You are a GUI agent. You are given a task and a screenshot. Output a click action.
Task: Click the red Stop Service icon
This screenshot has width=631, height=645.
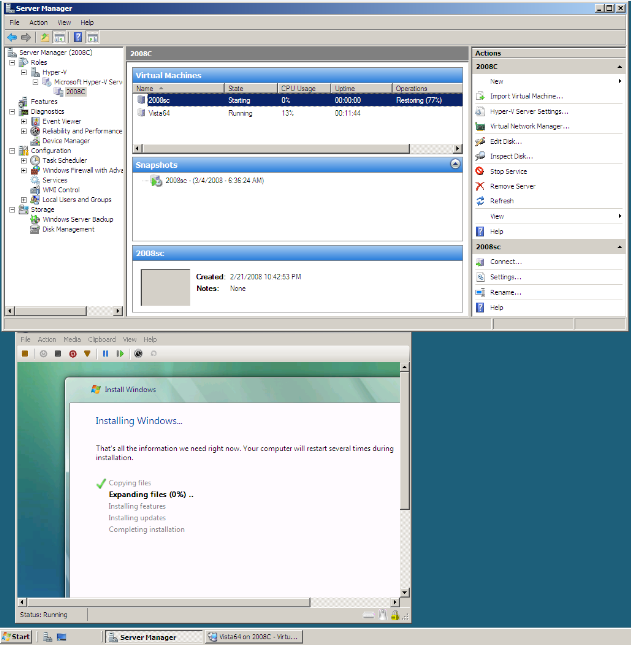[x=480, y=171]
